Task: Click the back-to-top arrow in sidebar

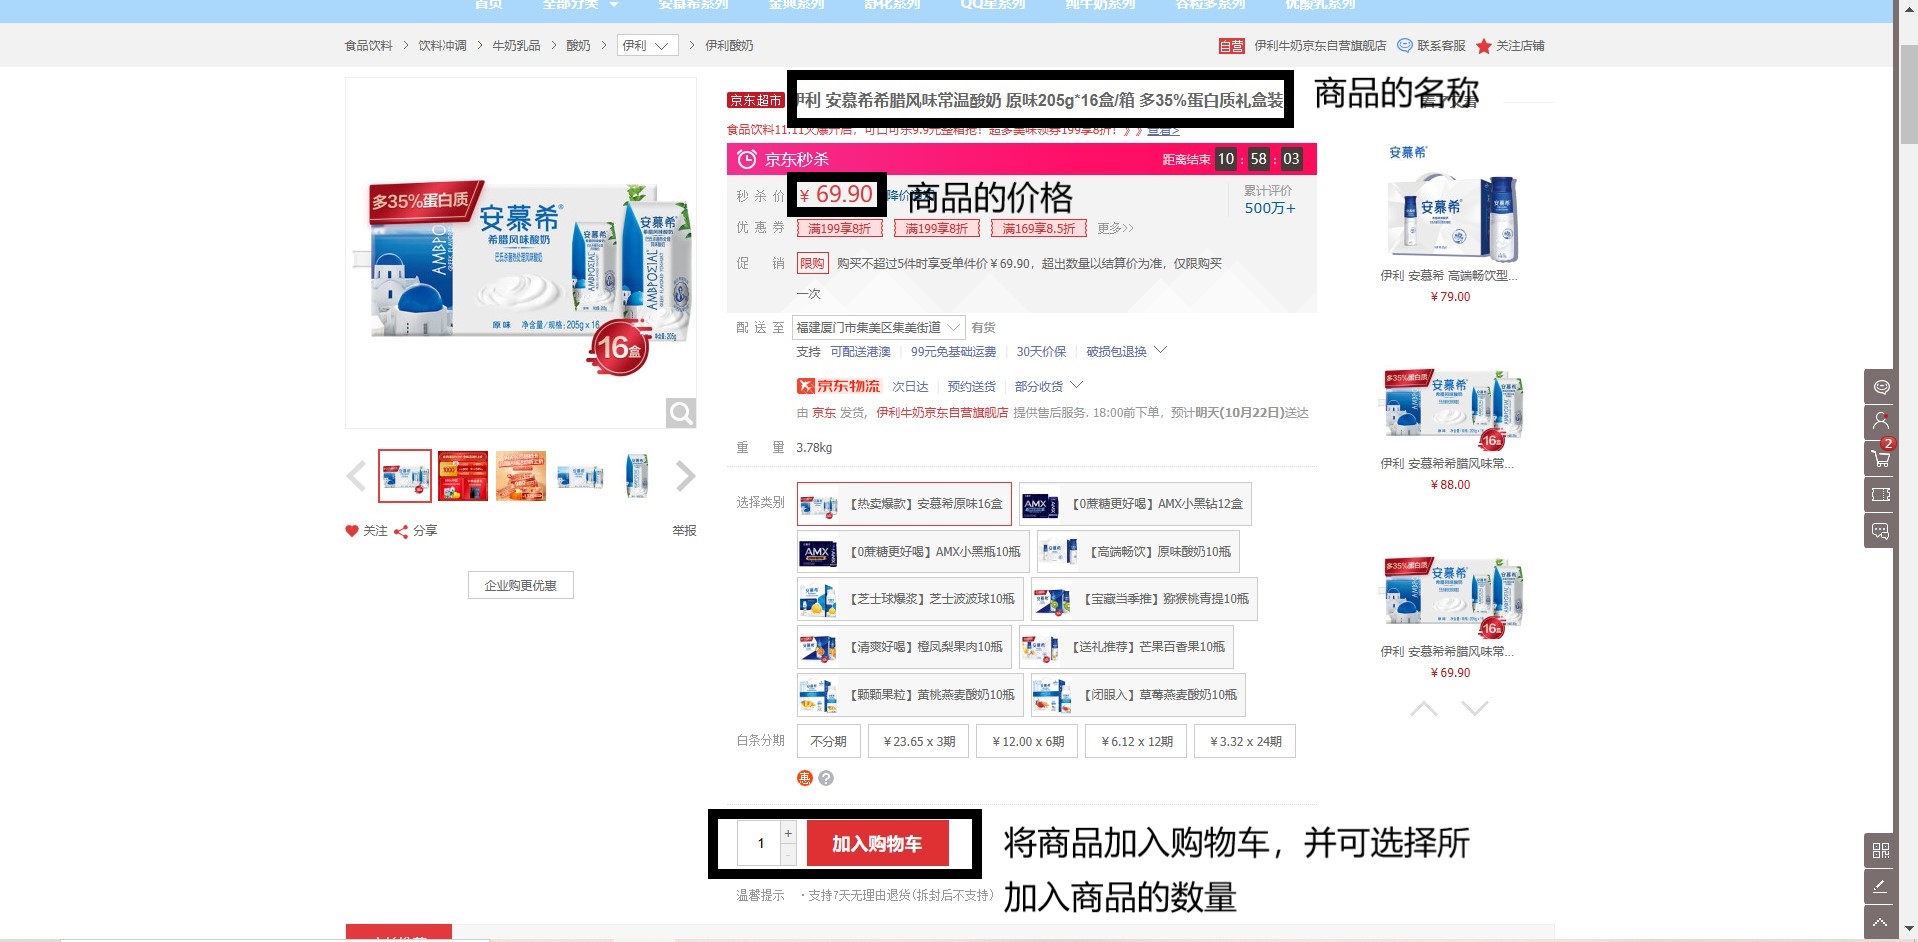Action: coord(1881,922)
